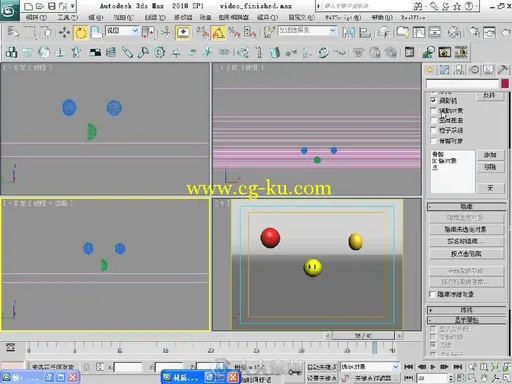Click the Open file icon in title bar
512x384 pixels.
(x=40, y=6)
